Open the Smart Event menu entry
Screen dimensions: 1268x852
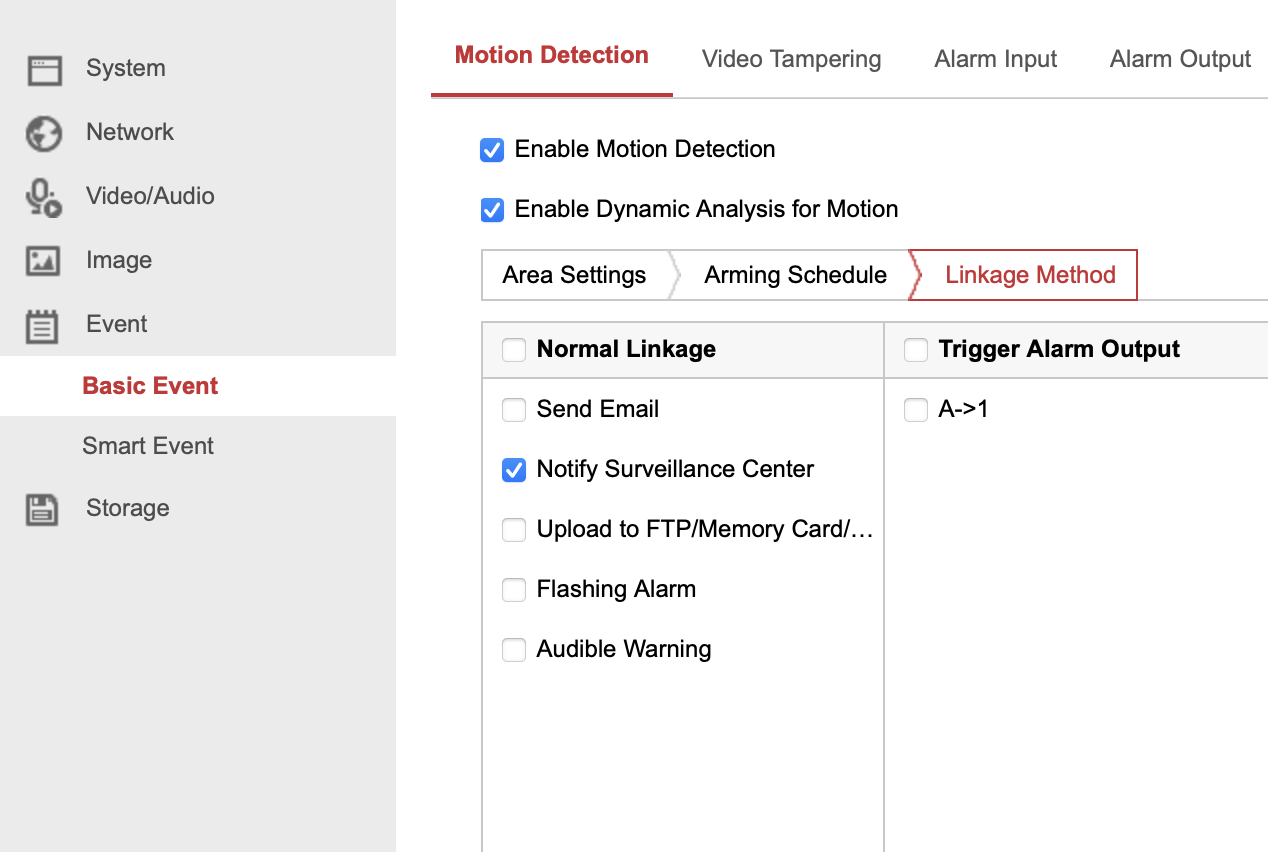tap(148, 445)
